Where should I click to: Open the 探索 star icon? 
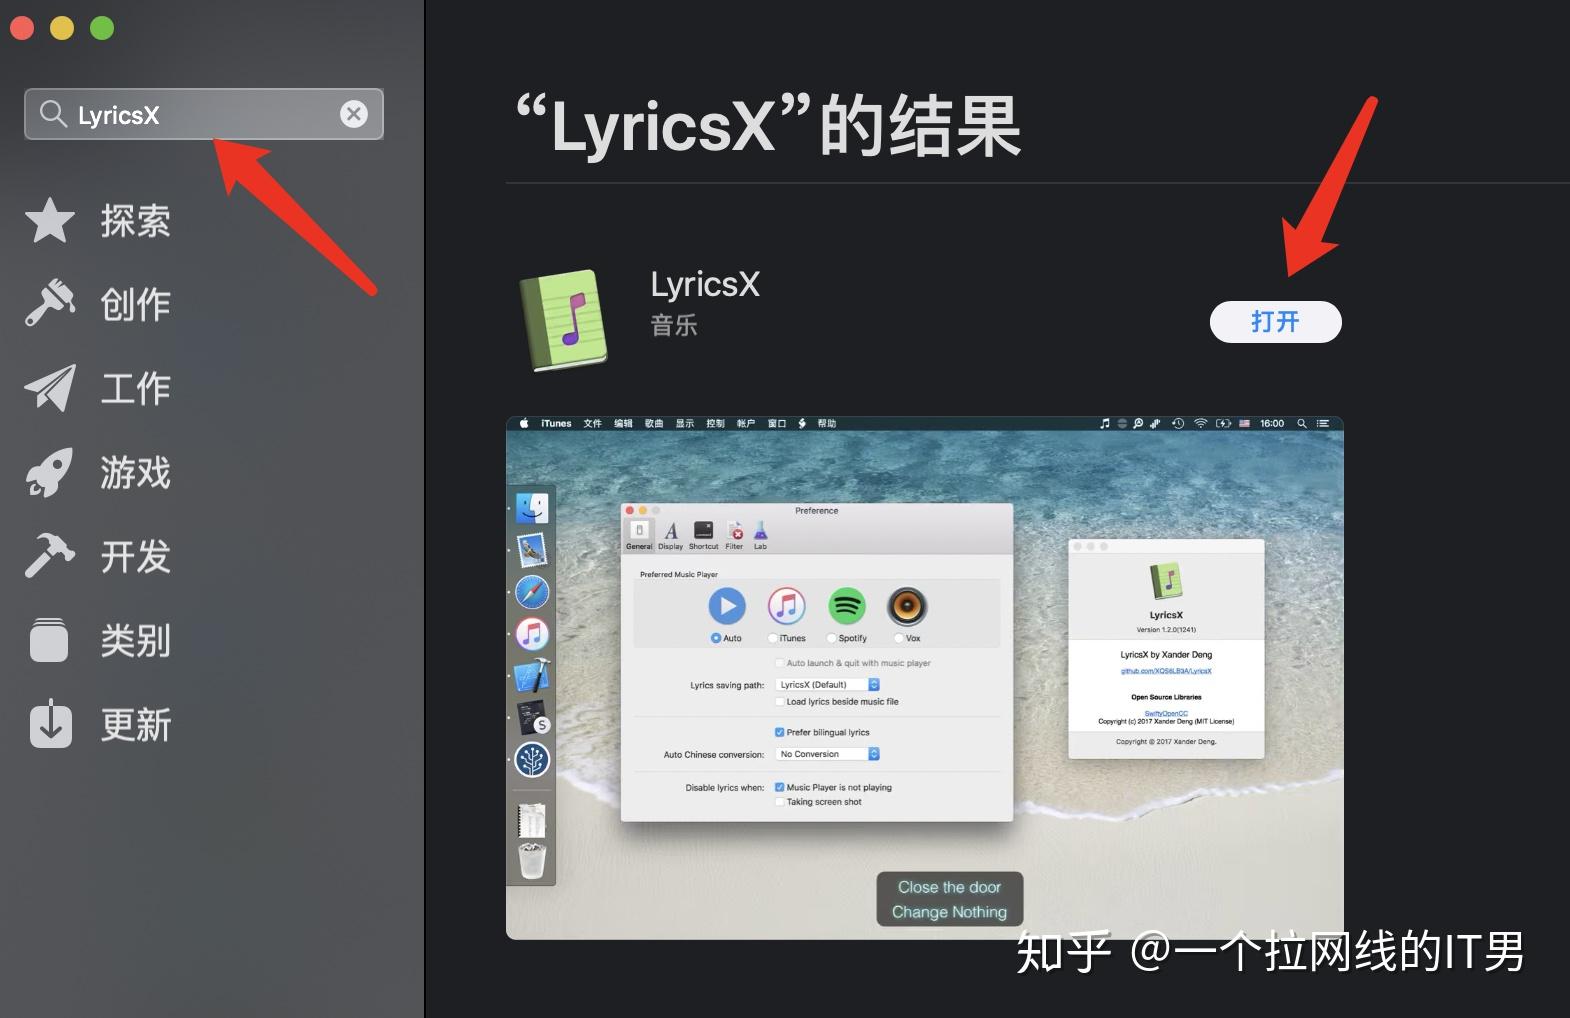[50, 220]
